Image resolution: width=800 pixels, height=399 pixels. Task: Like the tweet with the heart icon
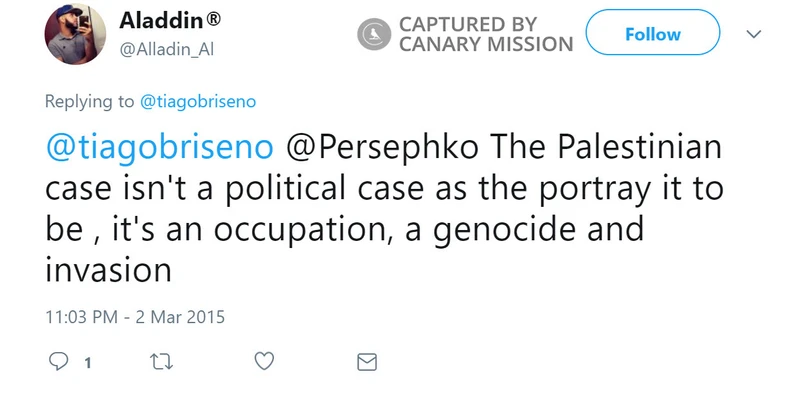[264, 361]
